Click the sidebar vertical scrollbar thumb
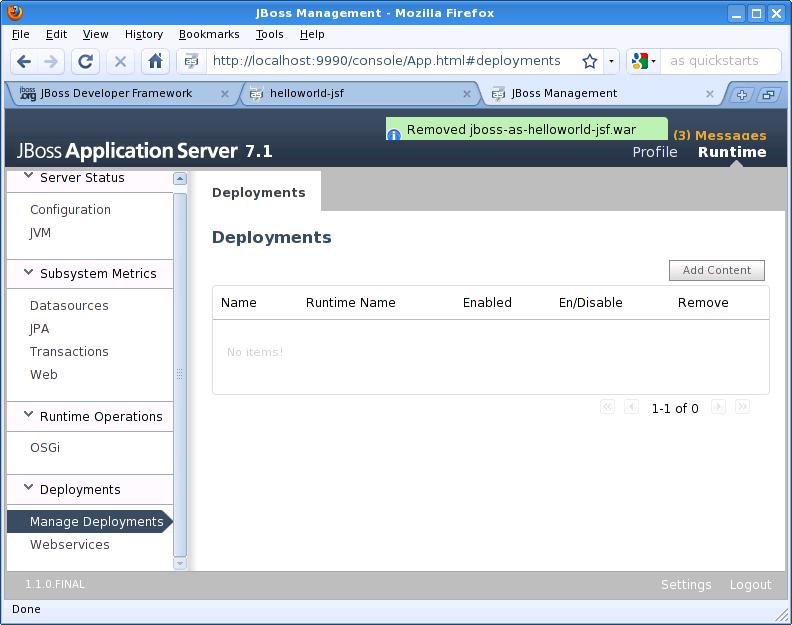 point(180,374)
